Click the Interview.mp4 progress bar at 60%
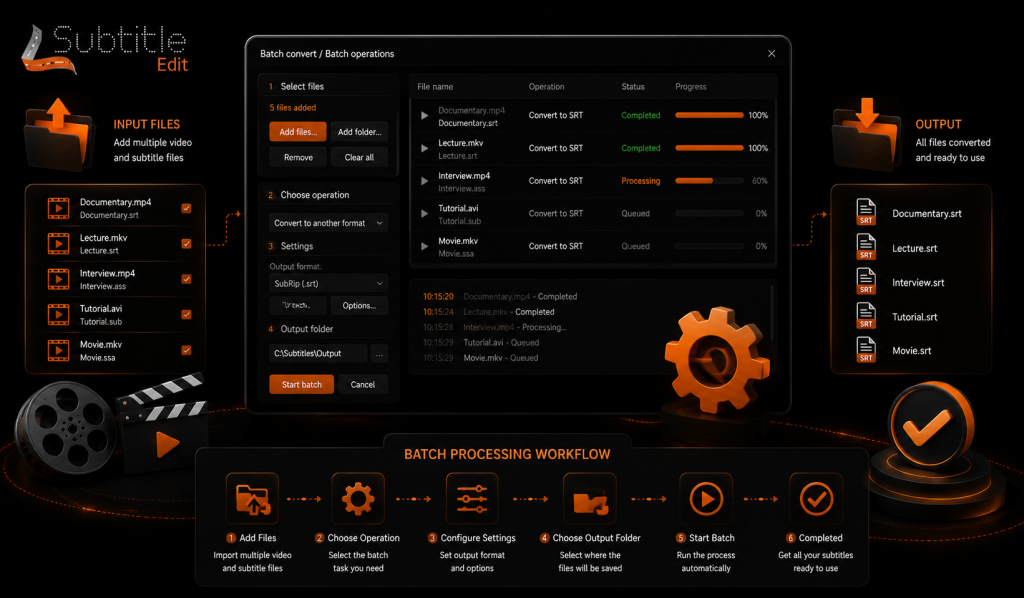This screenshot has width=1024, height=598. [709, 181]
